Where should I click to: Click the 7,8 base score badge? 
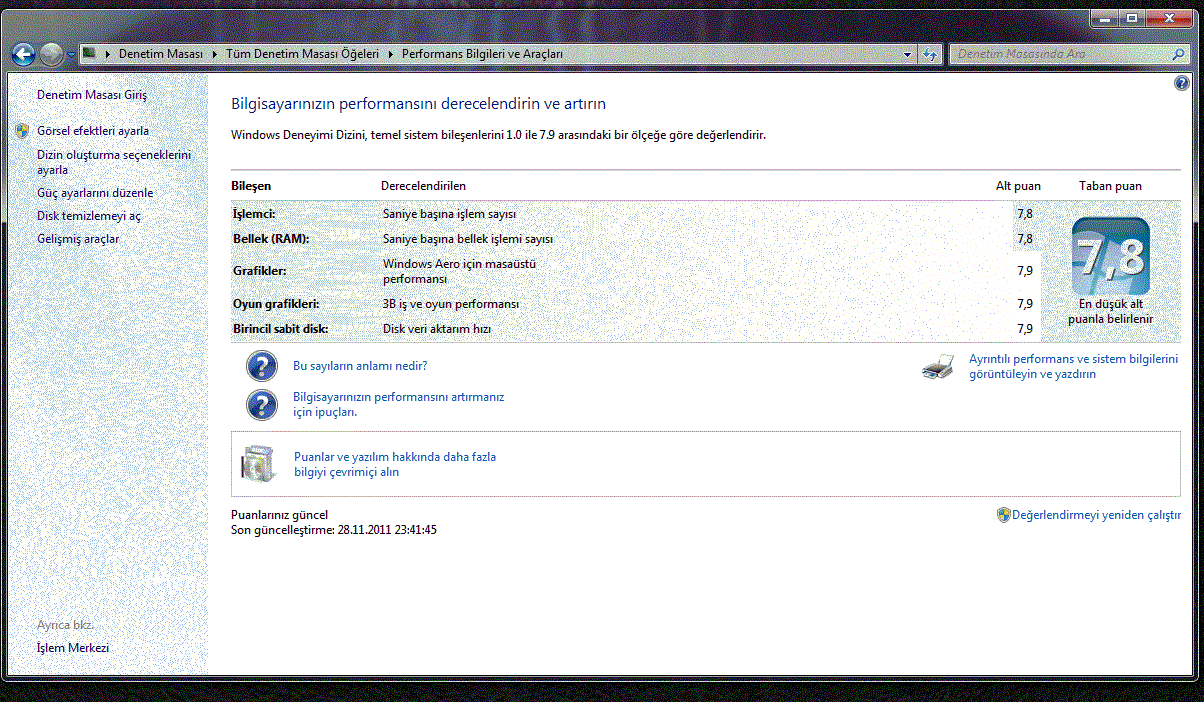pyautogui.click(x=1110, y=256)
